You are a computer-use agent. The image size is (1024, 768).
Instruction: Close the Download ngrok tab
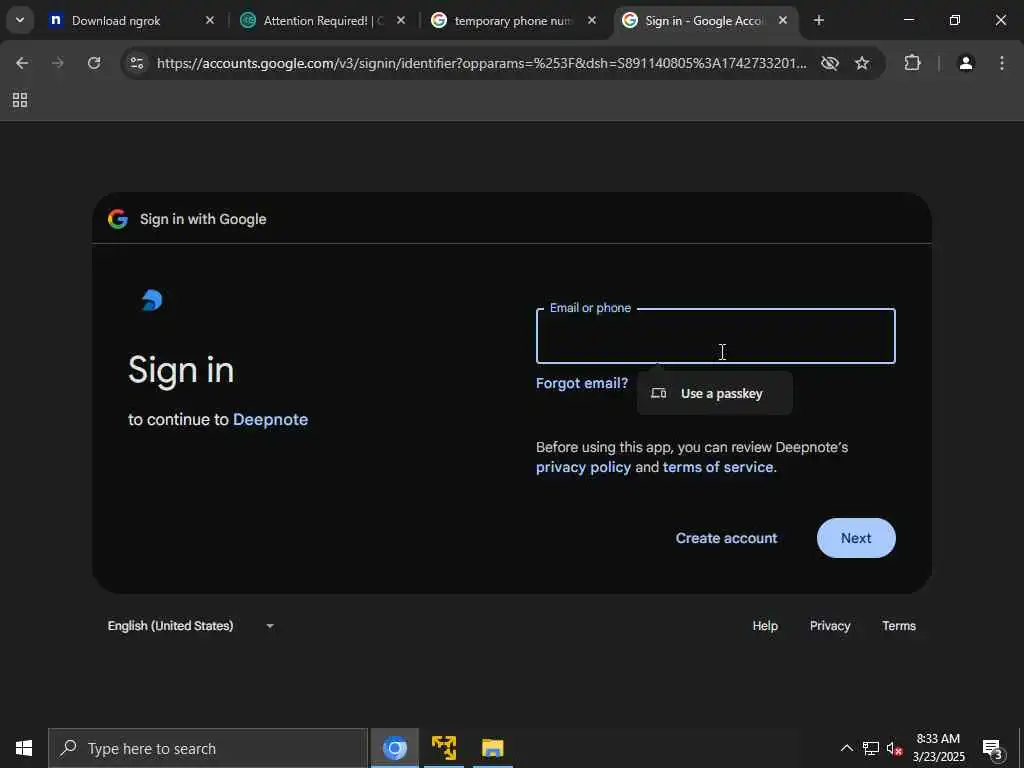(210, 20)
